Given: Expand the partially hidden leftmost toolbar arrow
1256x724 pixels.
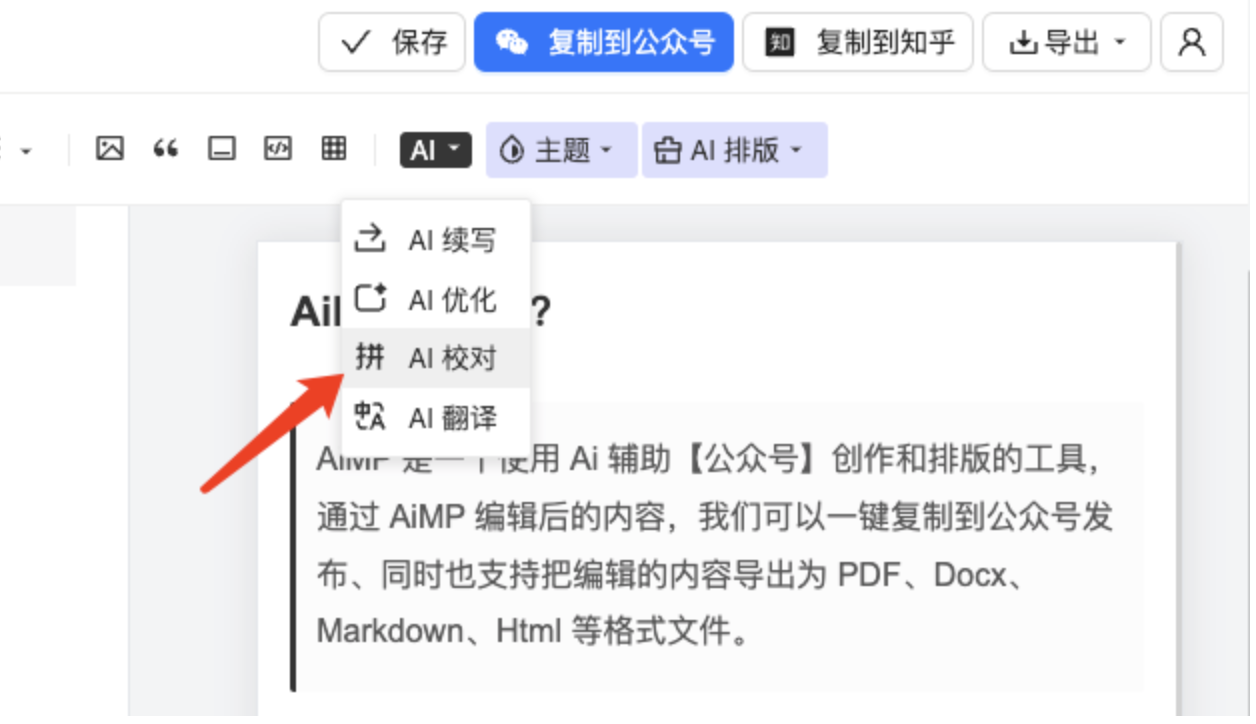Looking at the screenshot, I should point(25,152).
